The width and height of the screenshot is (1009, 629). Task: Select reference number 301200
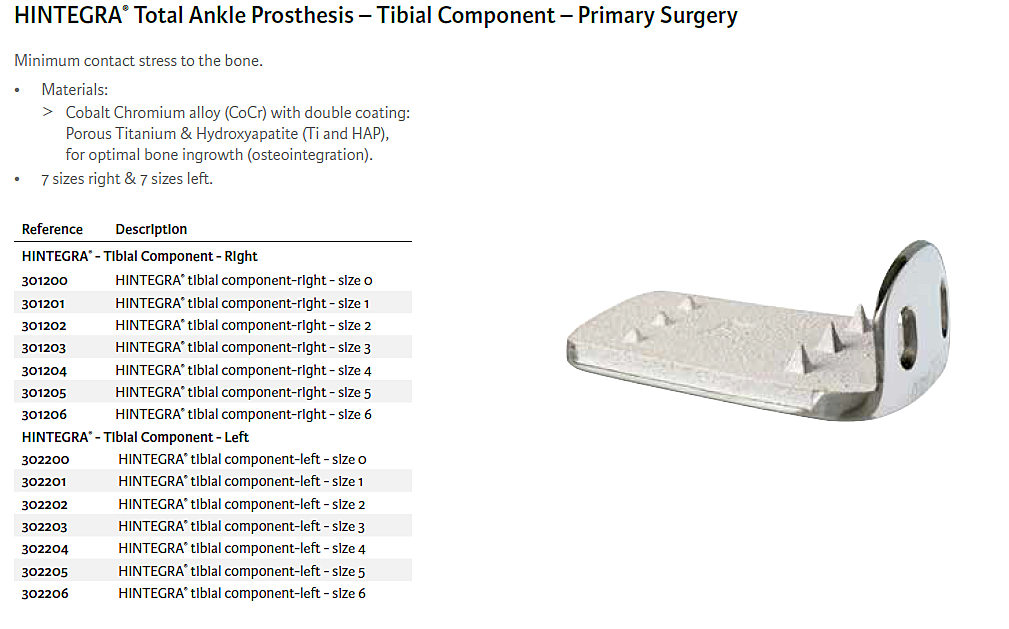[x=45, y=281]
